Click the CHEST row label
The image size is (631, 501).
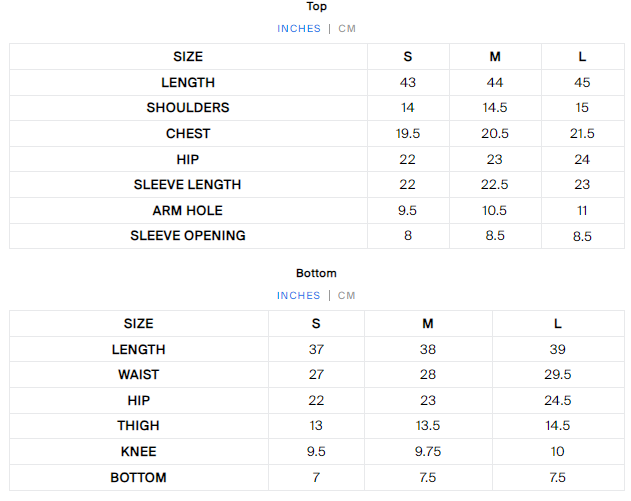pyautogui.click(x=188, y=134)
